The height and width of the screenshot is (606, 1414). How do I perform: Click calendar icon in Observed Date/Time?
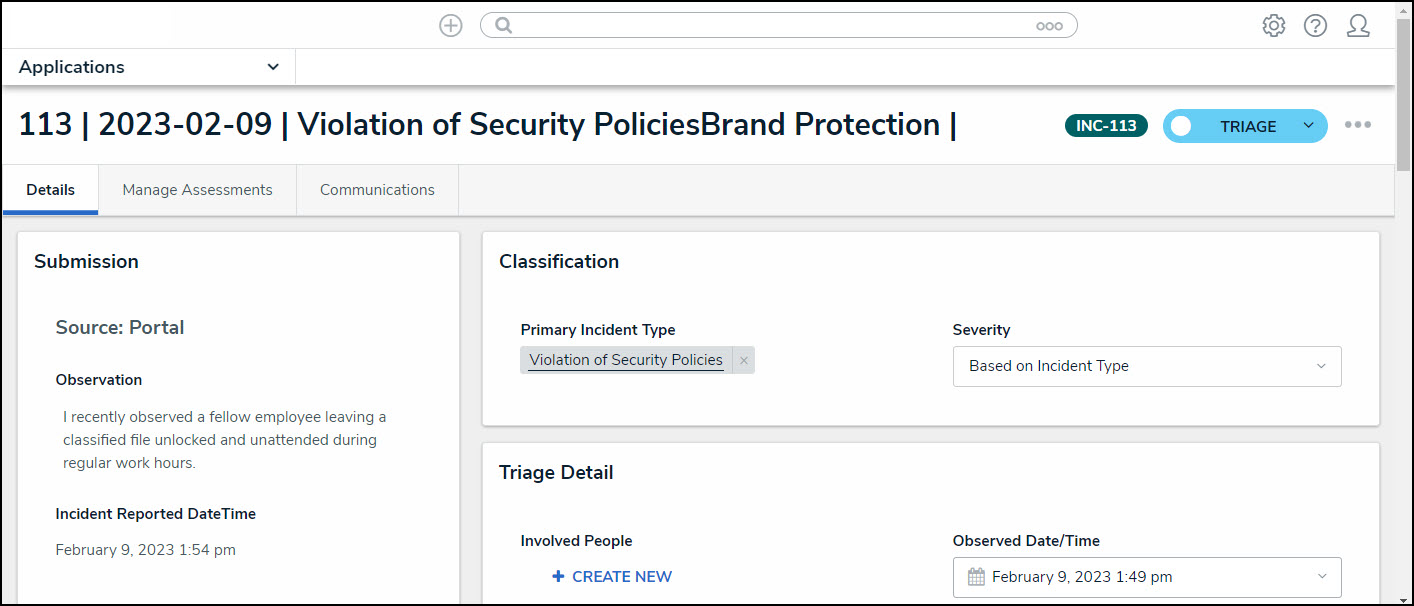(977, 577)
